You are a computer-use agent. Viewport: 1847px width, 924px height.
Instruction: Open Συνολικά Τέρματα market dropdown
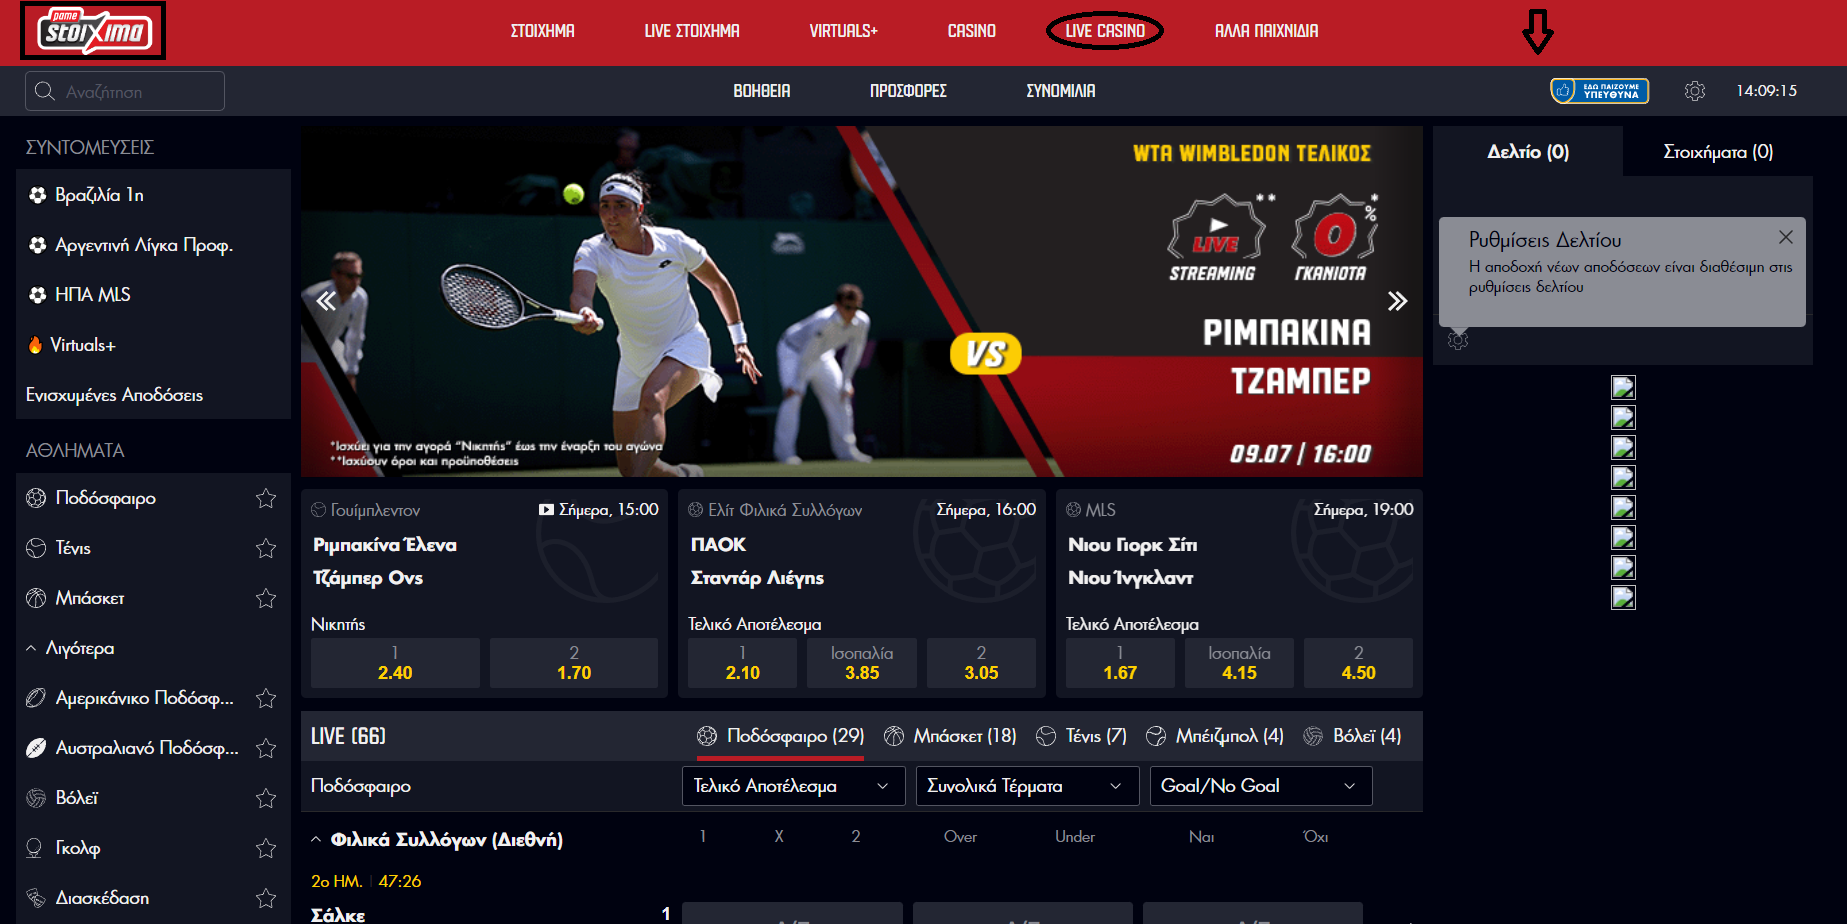coord(1028,786)
